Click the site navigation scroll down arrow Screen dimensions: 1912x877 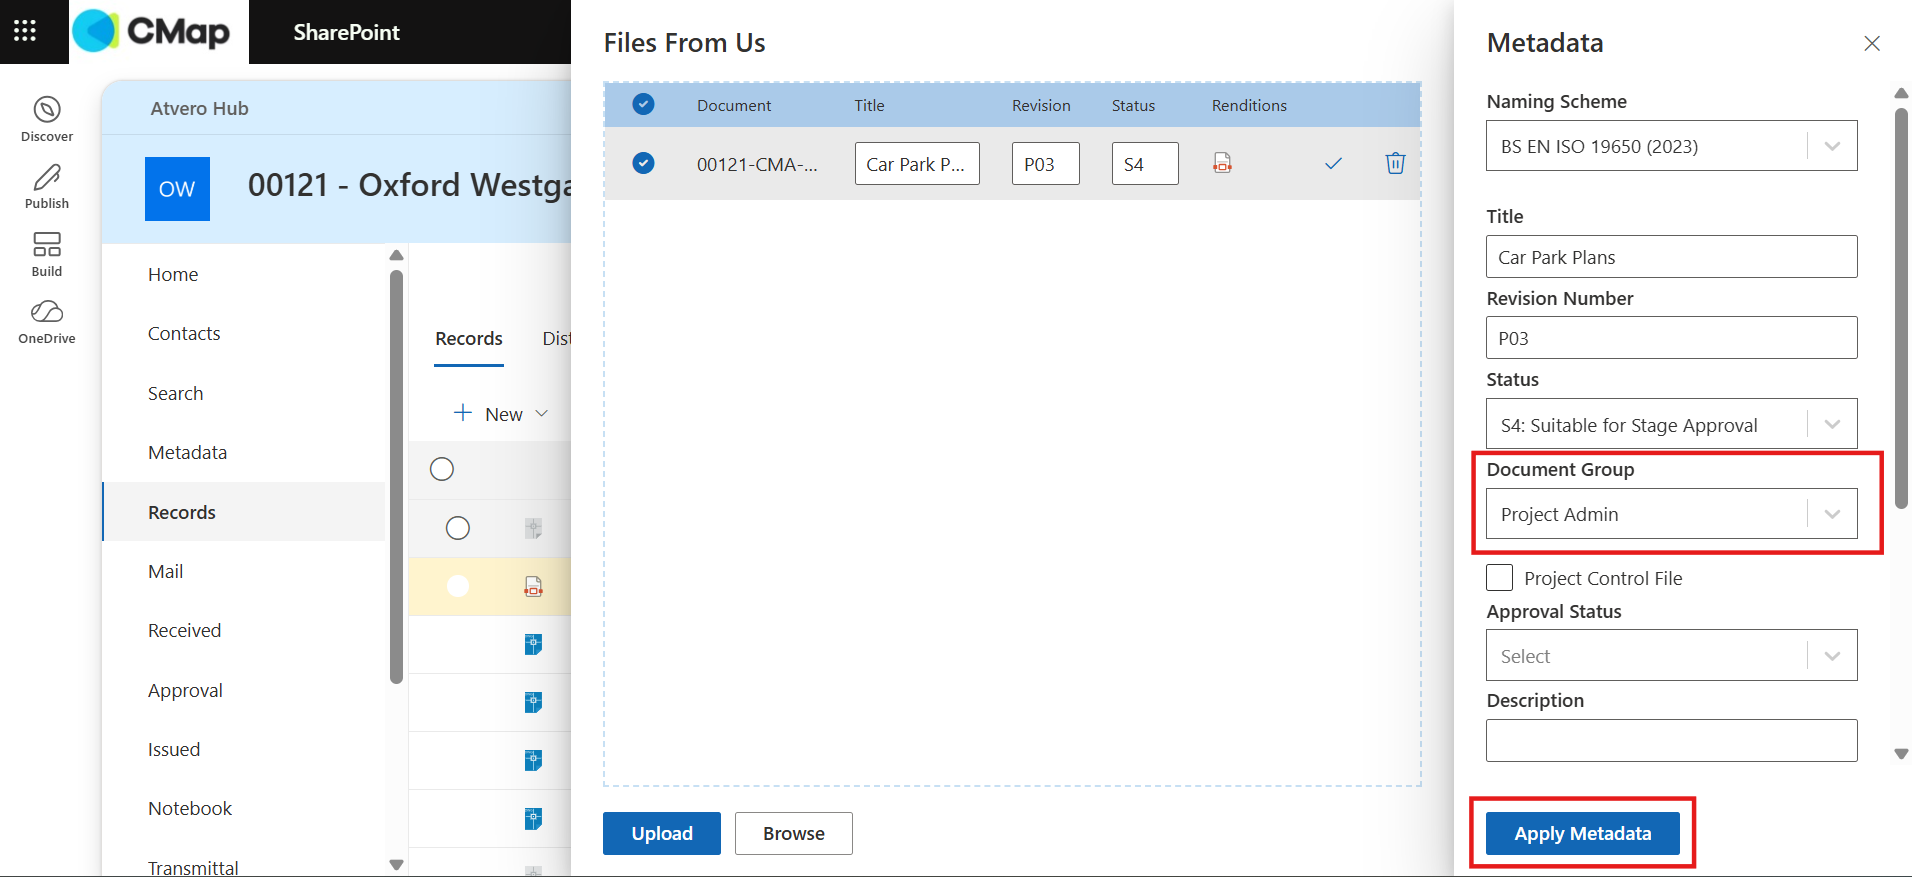tap(396, 865)
